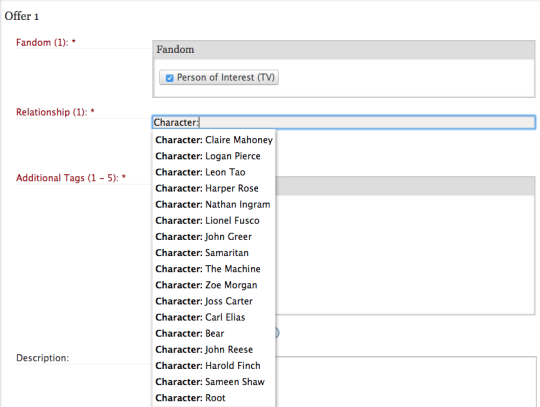Click the Relationship (1) field label

(55, 112)
